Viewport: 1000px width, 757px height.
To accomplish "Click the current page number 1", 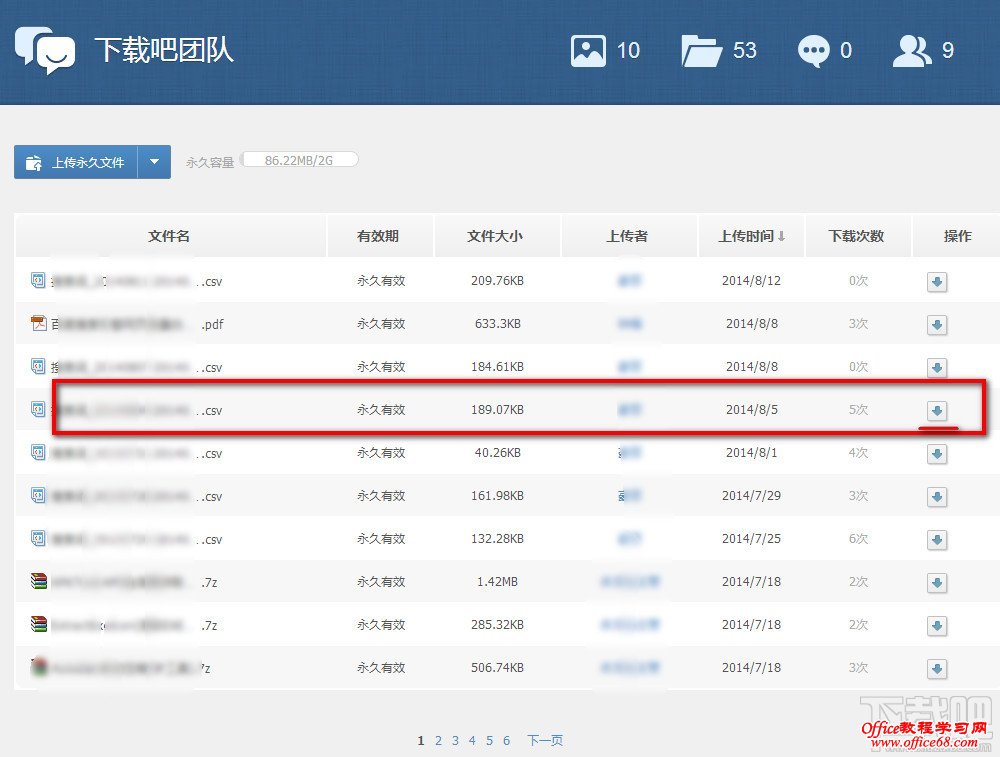I will tap(421, 740).
